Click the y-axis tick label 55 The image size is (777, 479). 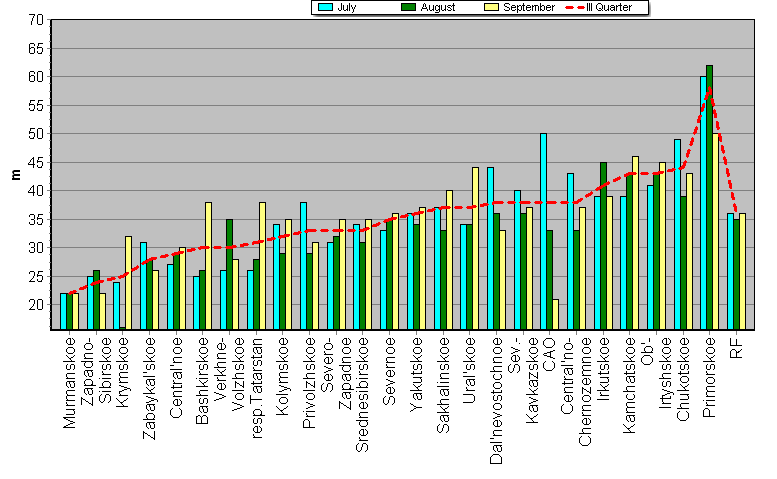pyautogui.click(x=36, y=106)
